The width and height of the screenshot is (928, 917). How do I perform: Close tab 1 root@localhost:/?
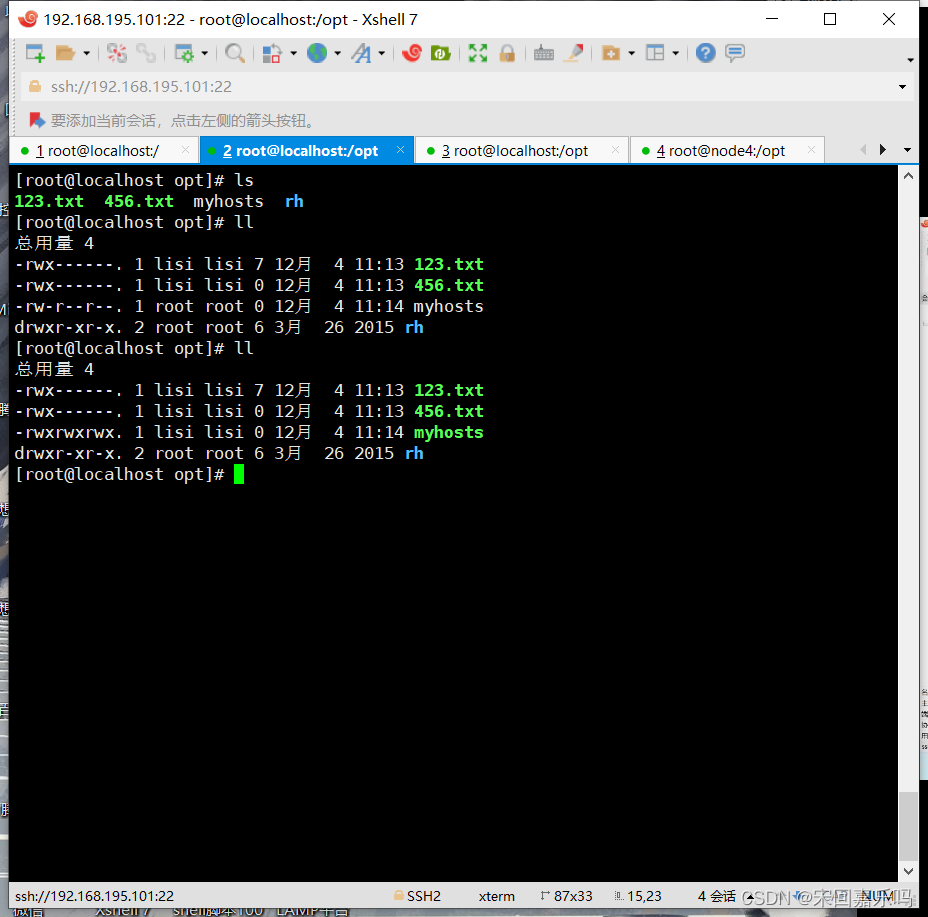[185, 150]
